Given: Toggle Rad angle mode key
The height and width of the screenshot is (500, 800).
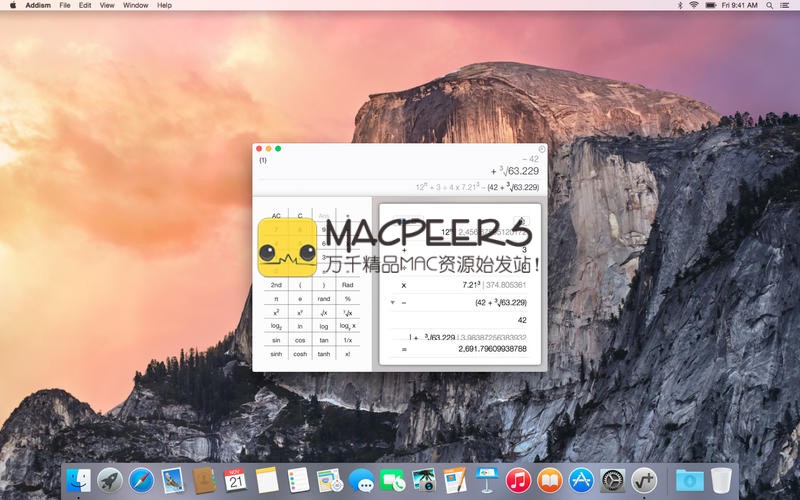Looking at the screenshot, I should coord(348,284).
